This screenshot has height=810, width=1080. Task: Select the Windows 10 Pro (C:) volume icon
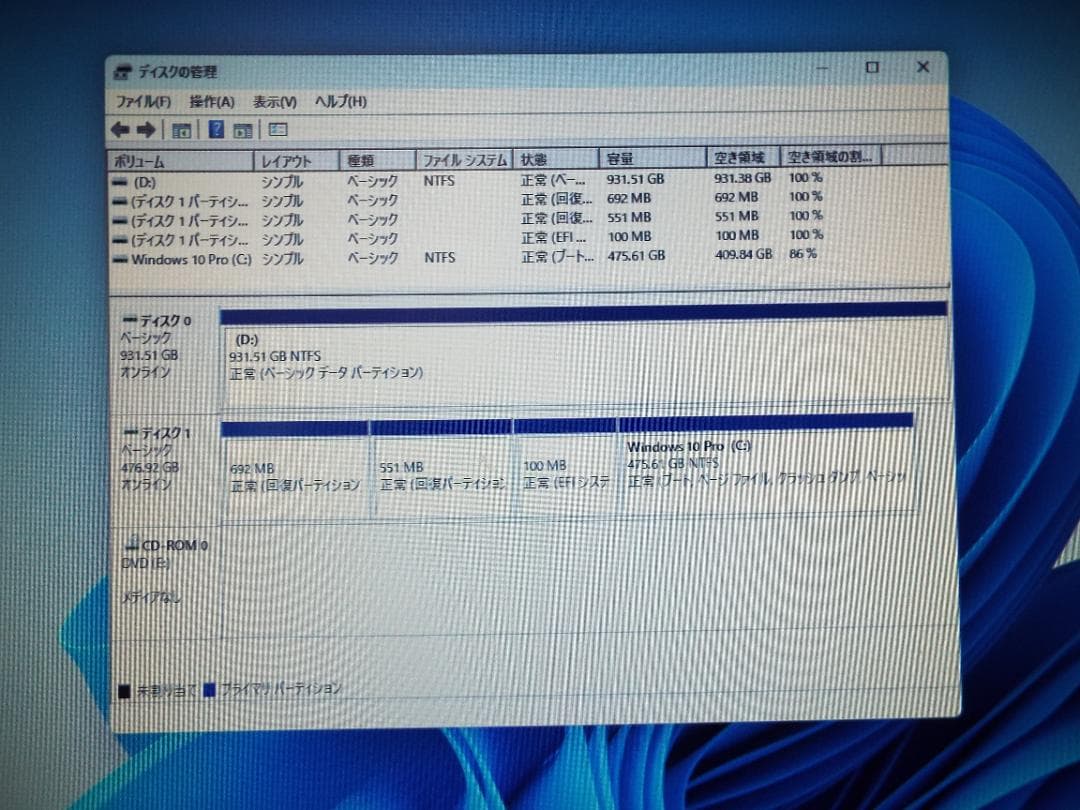122,260
